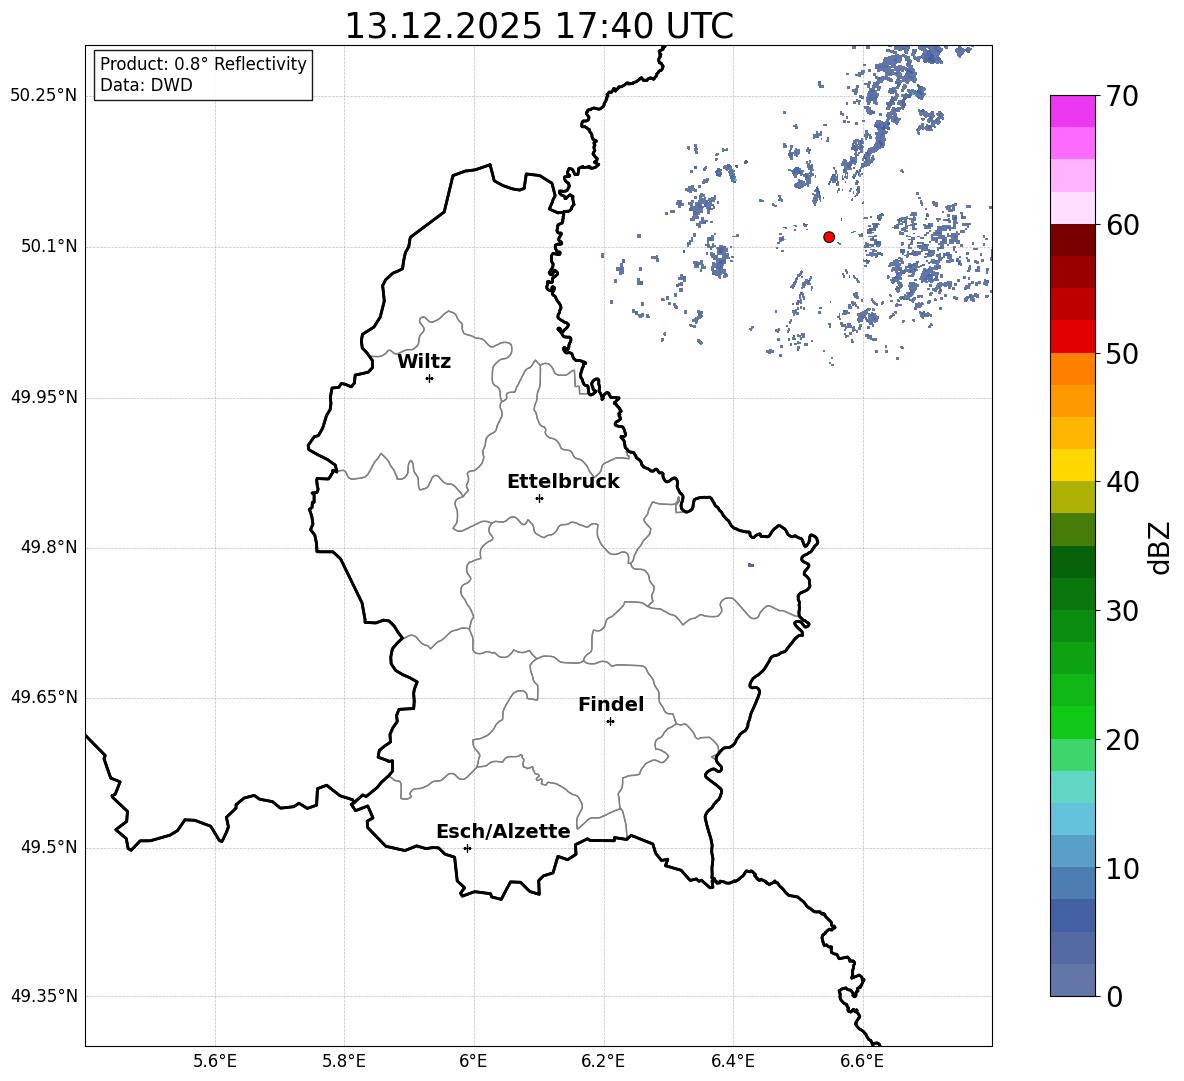Pick the dark green colorbar swatch near 30

click(x=1073, y=594)
